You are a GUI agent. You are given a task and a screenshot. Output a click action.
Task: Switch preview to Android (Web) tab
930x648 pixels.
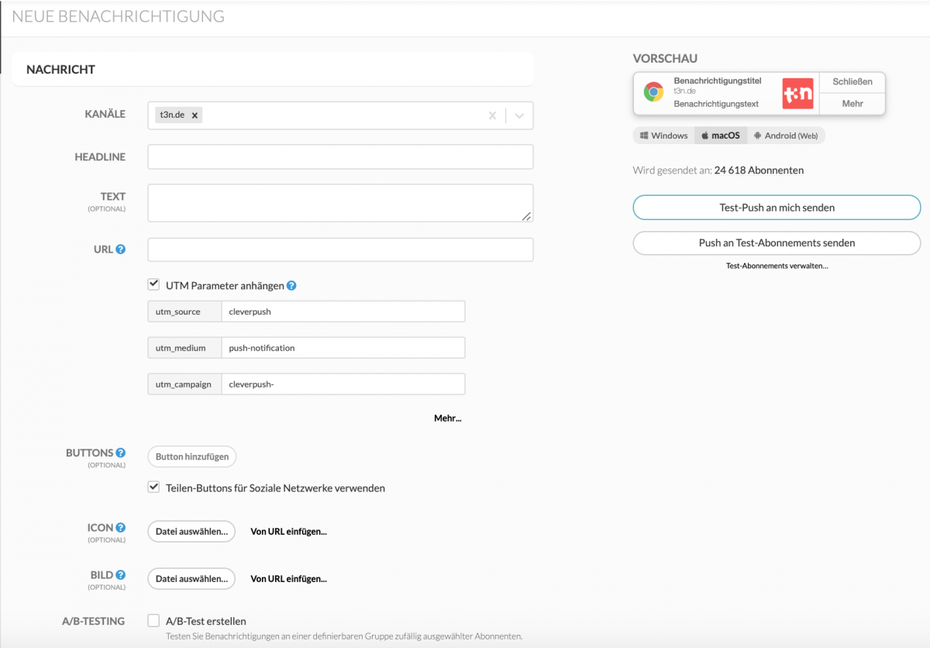click(x=786, y=136)
